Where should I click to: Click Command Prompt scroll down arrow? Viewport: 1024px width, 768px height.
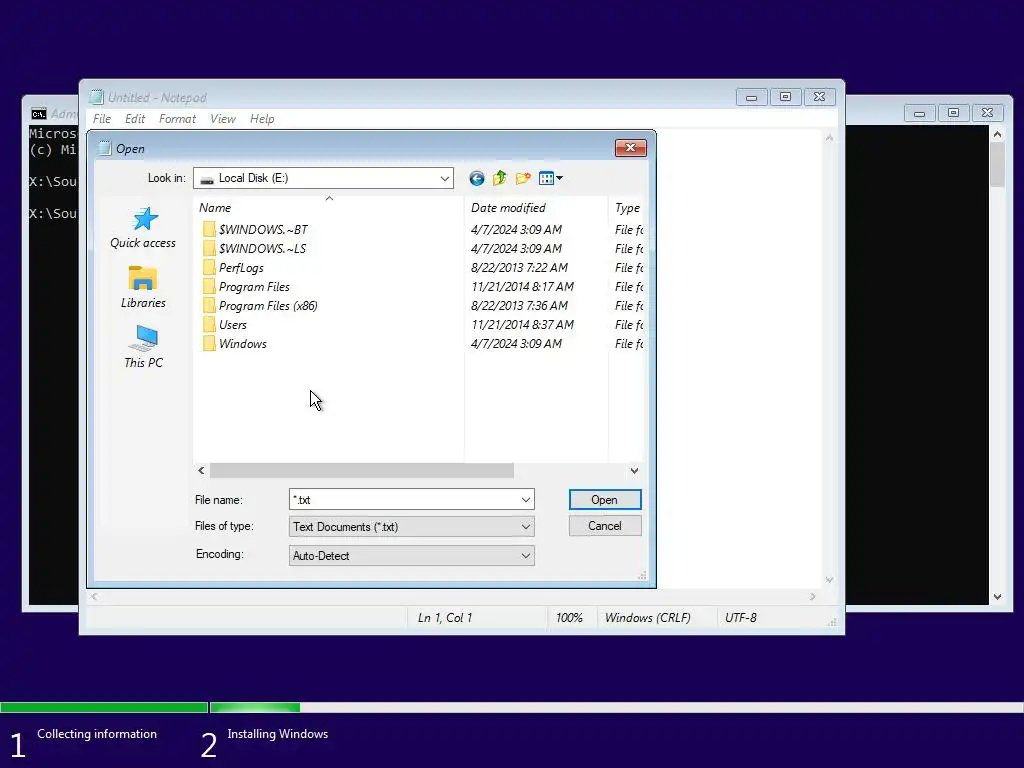[x=997, y=596]
